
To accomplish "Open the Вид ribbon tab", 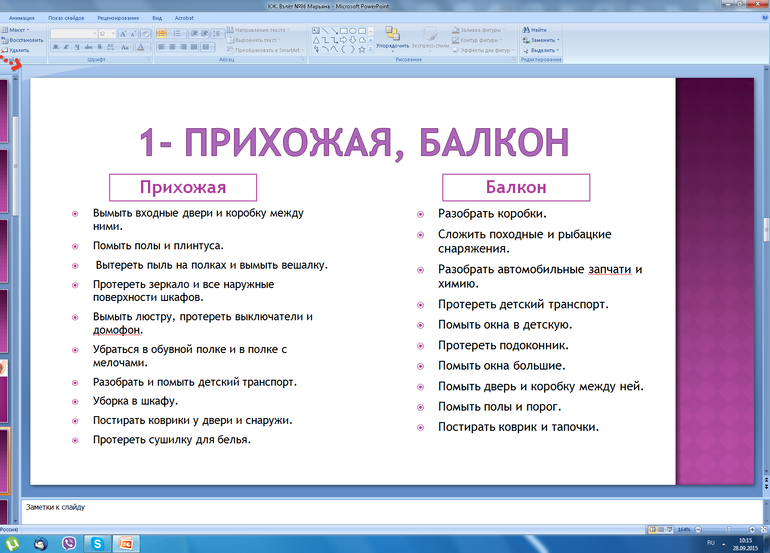I will 158,18.
